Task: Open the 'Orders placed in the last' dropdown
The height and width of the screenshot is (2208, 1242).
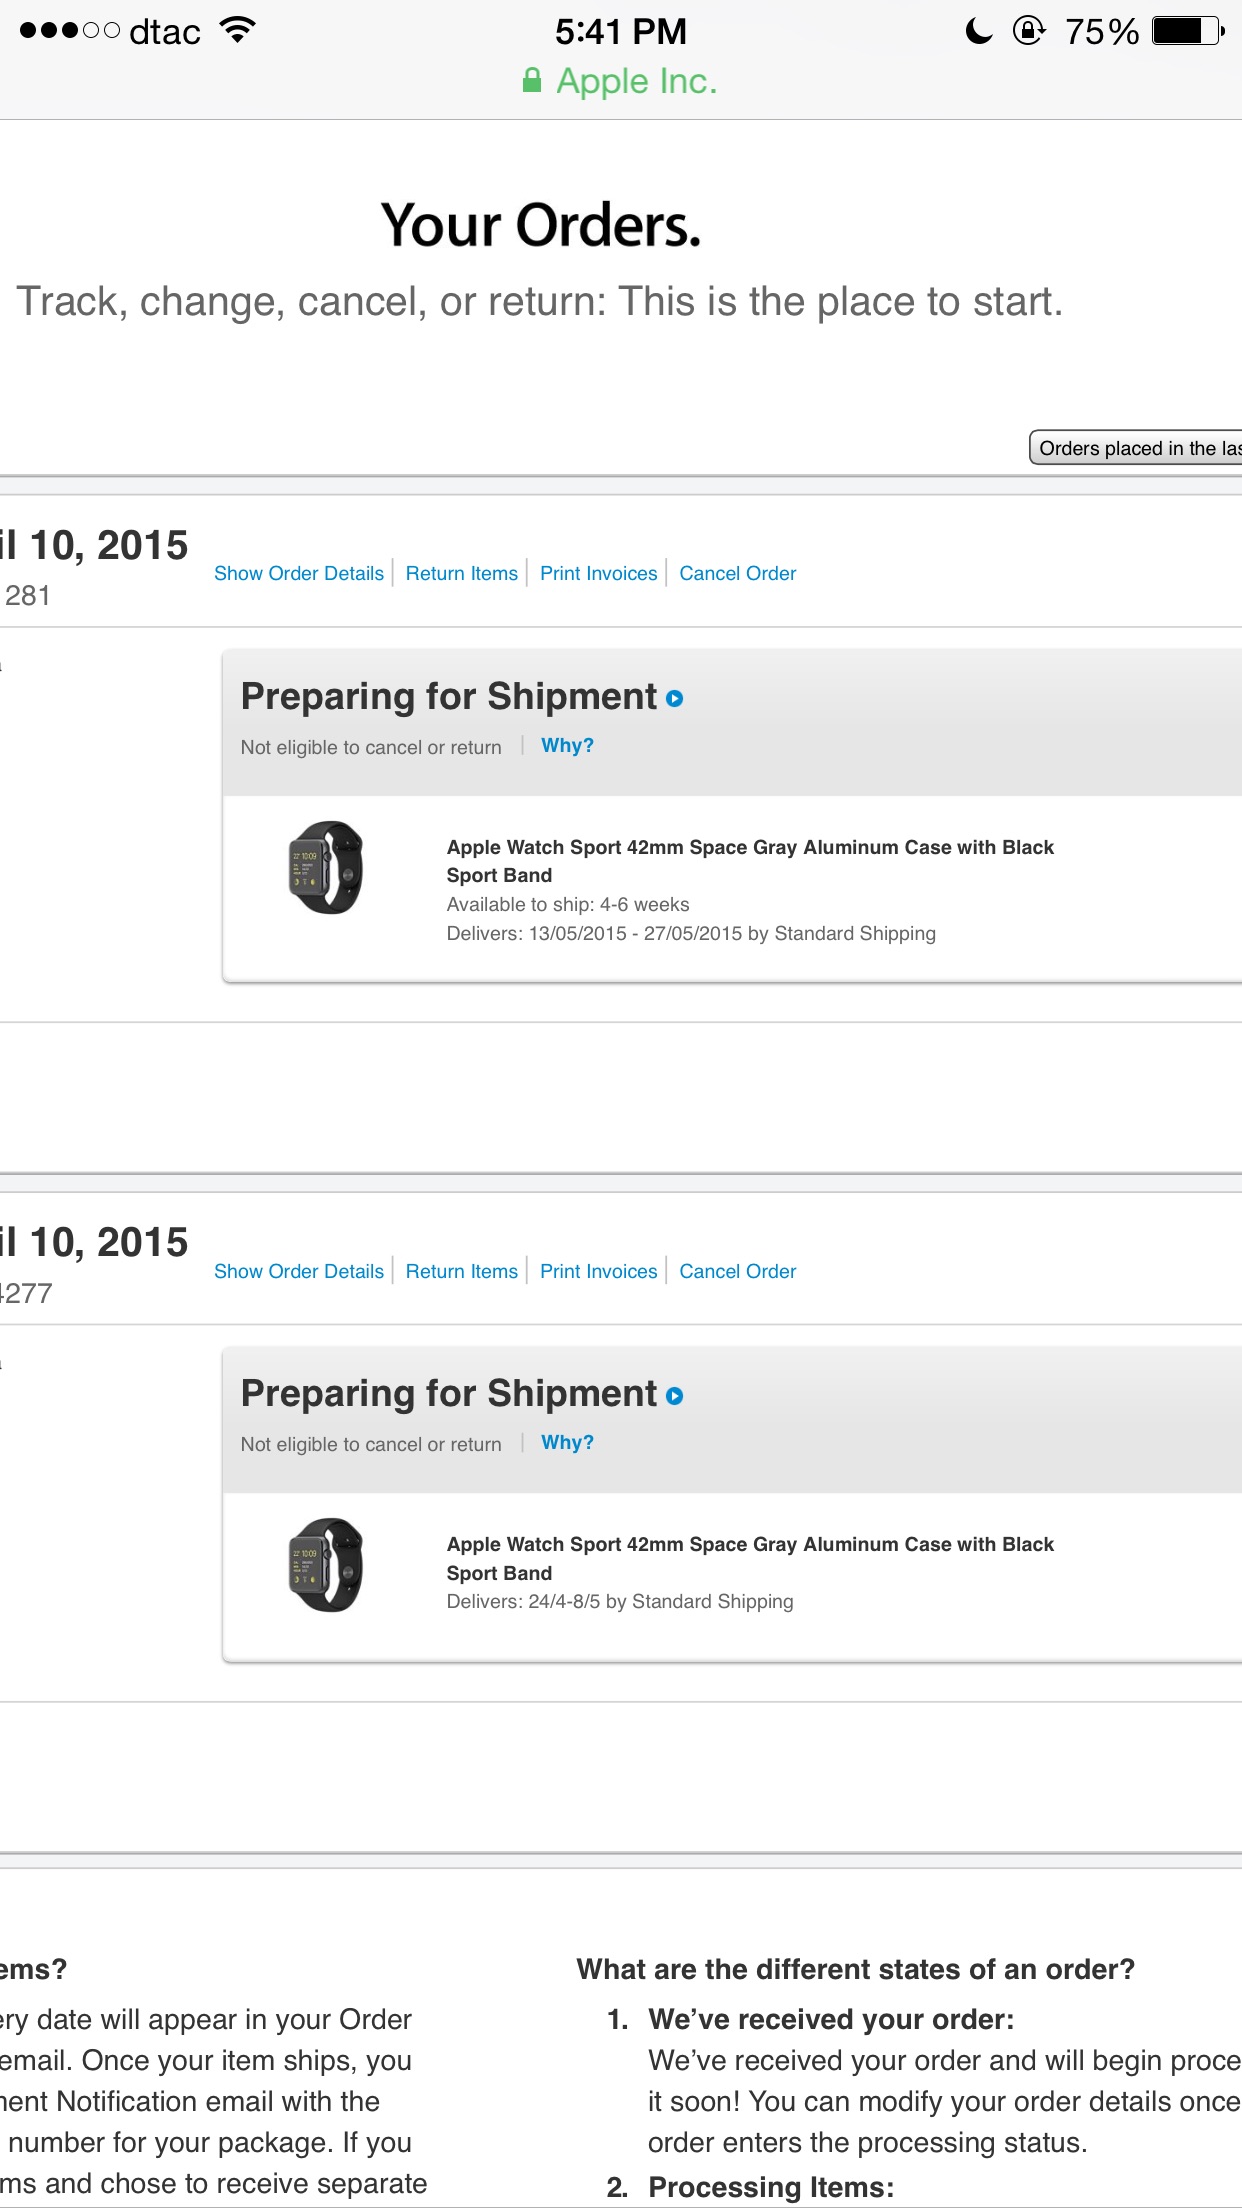Action: tap(1136, 448)
